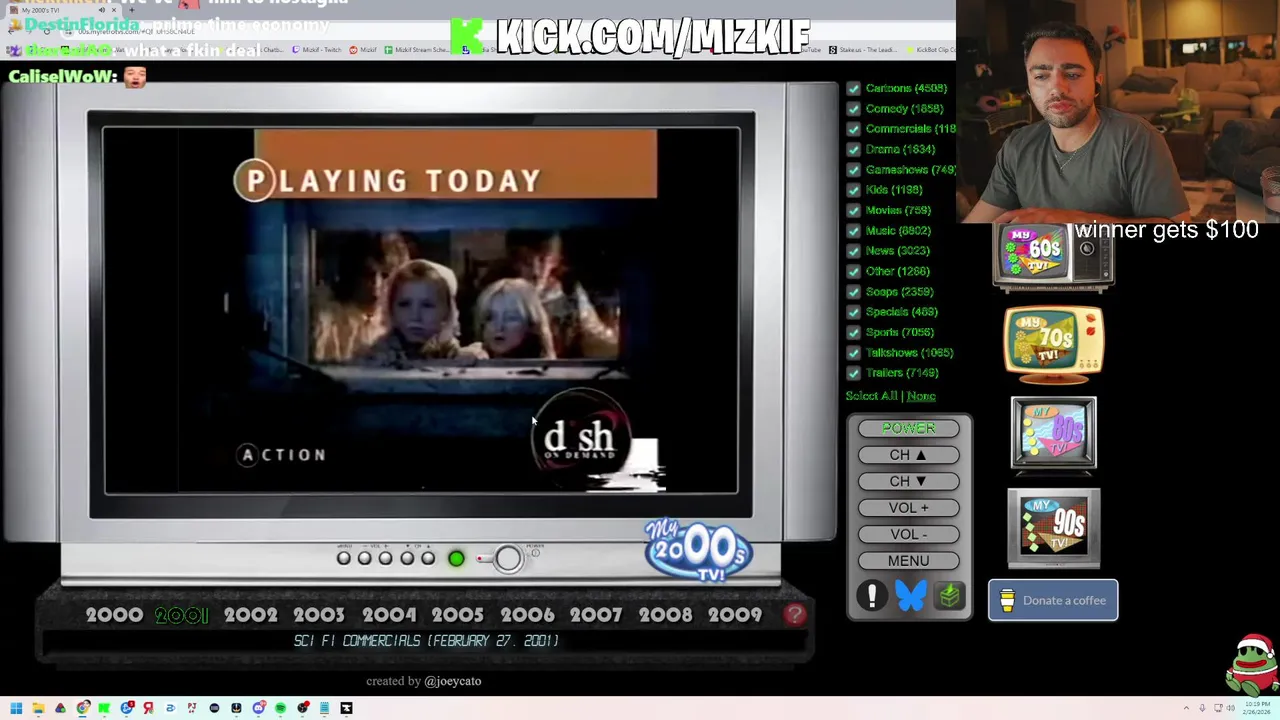The width and height of the screenshot is (1280, 720).
Task: Click the CH up button
Action: point(908,455)
